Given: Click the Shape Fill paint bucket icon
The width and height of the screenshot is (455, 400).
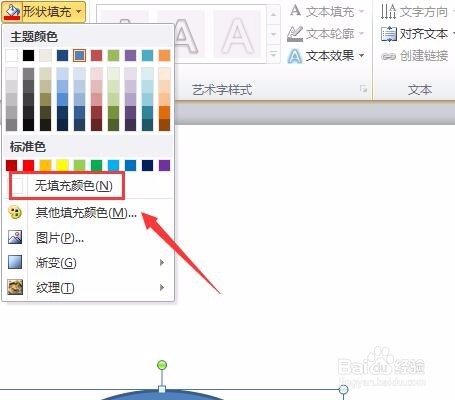Looking at the screenshot, I should [12, 12].
